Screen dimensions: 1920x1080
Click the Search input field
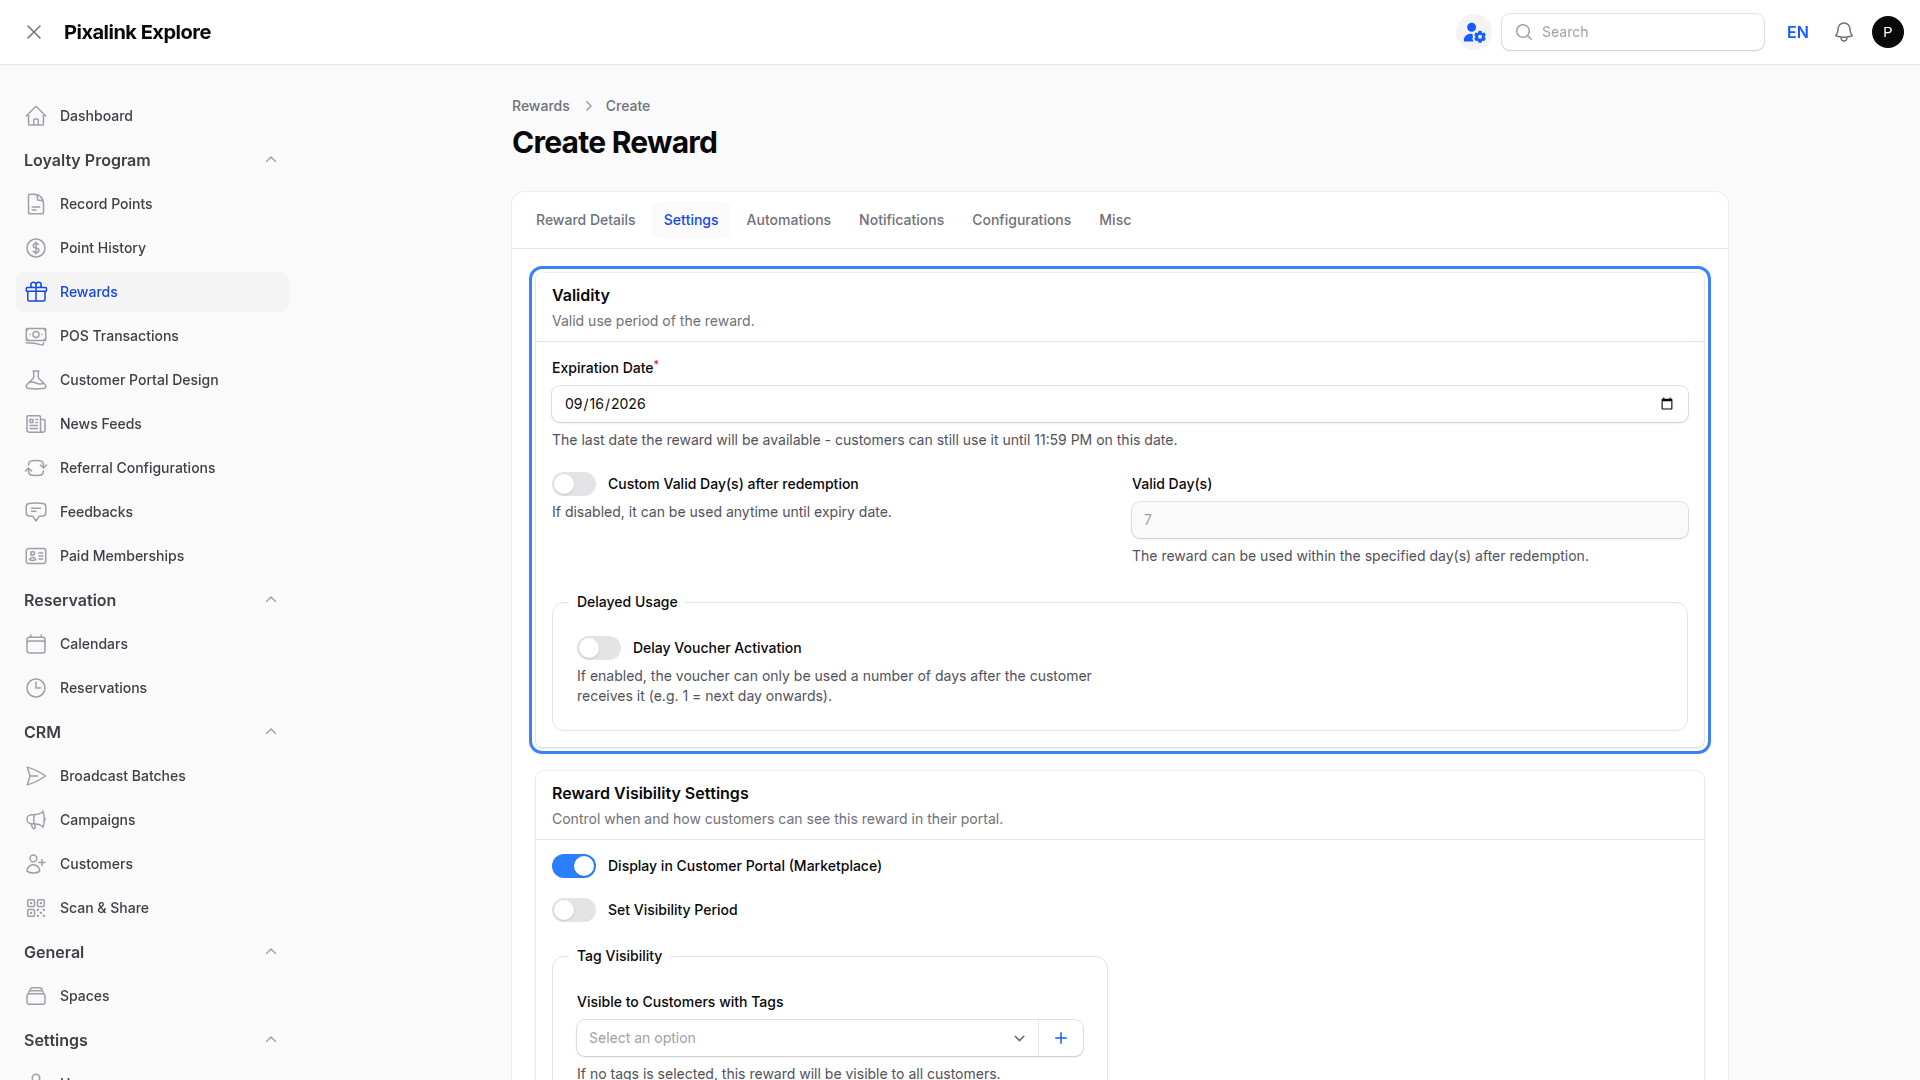pyautogui.click(x=1633, y=32)
